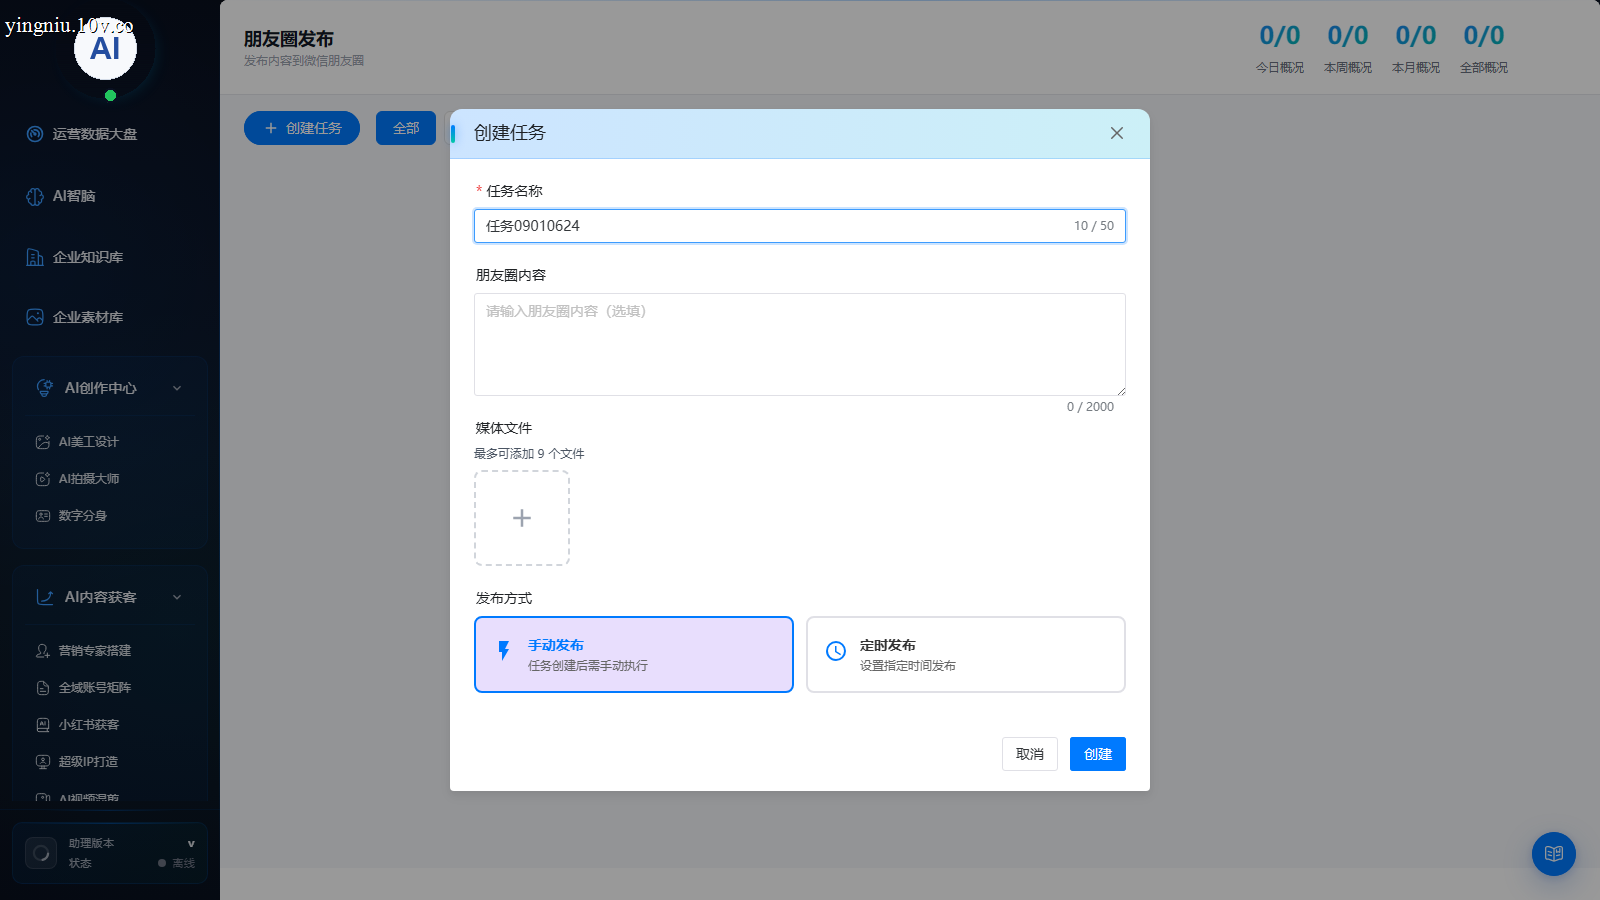Image resolution: width=1600 pixels, height=900 pixels.
Task: Open 小红书获客 icon
Action: point(43,725)
